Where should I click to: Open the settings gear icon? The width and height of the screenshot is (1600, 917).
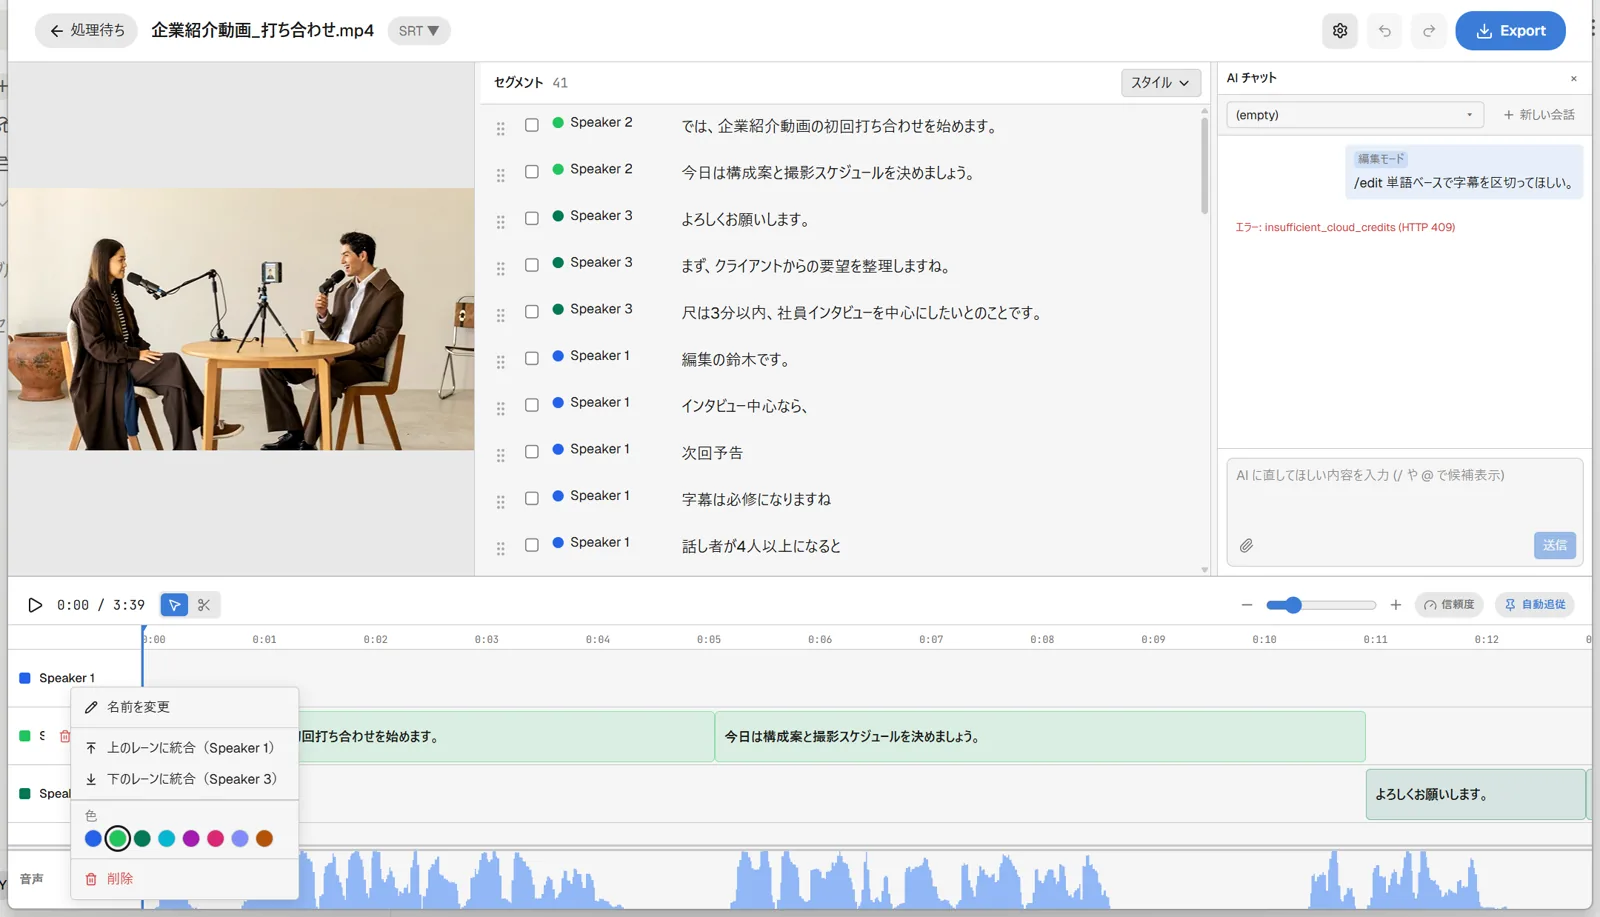click(x=1340, y=31)
